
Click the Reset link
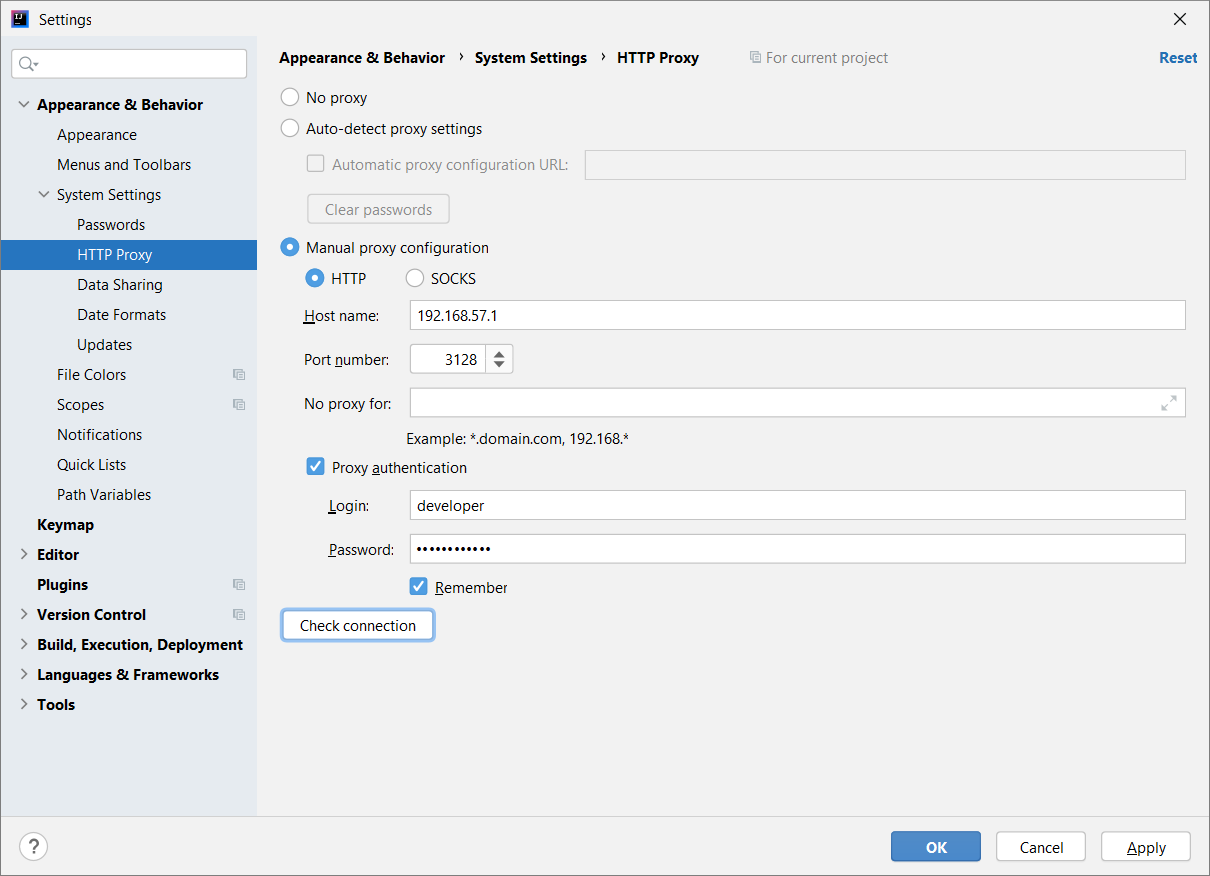pyautogui.click(x=1177, y=58)
